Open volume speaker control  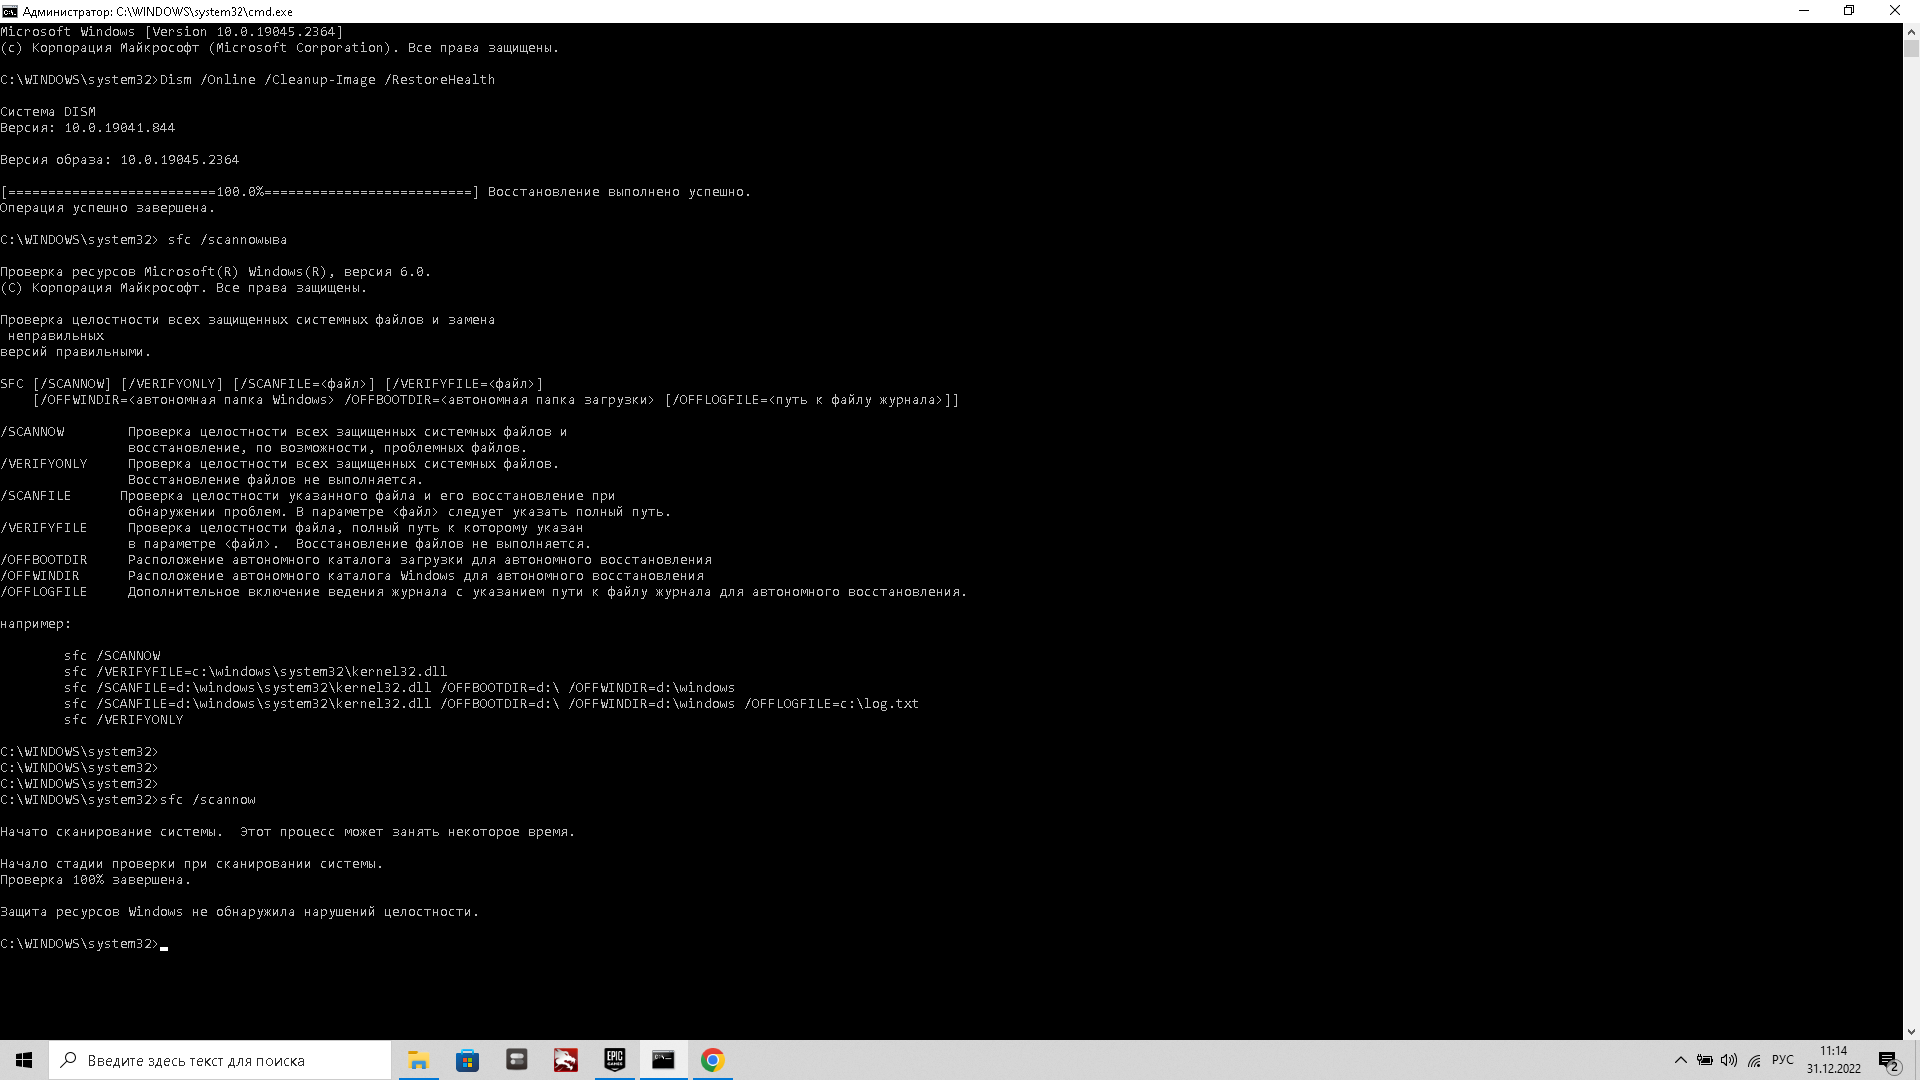point(1729,1060)
